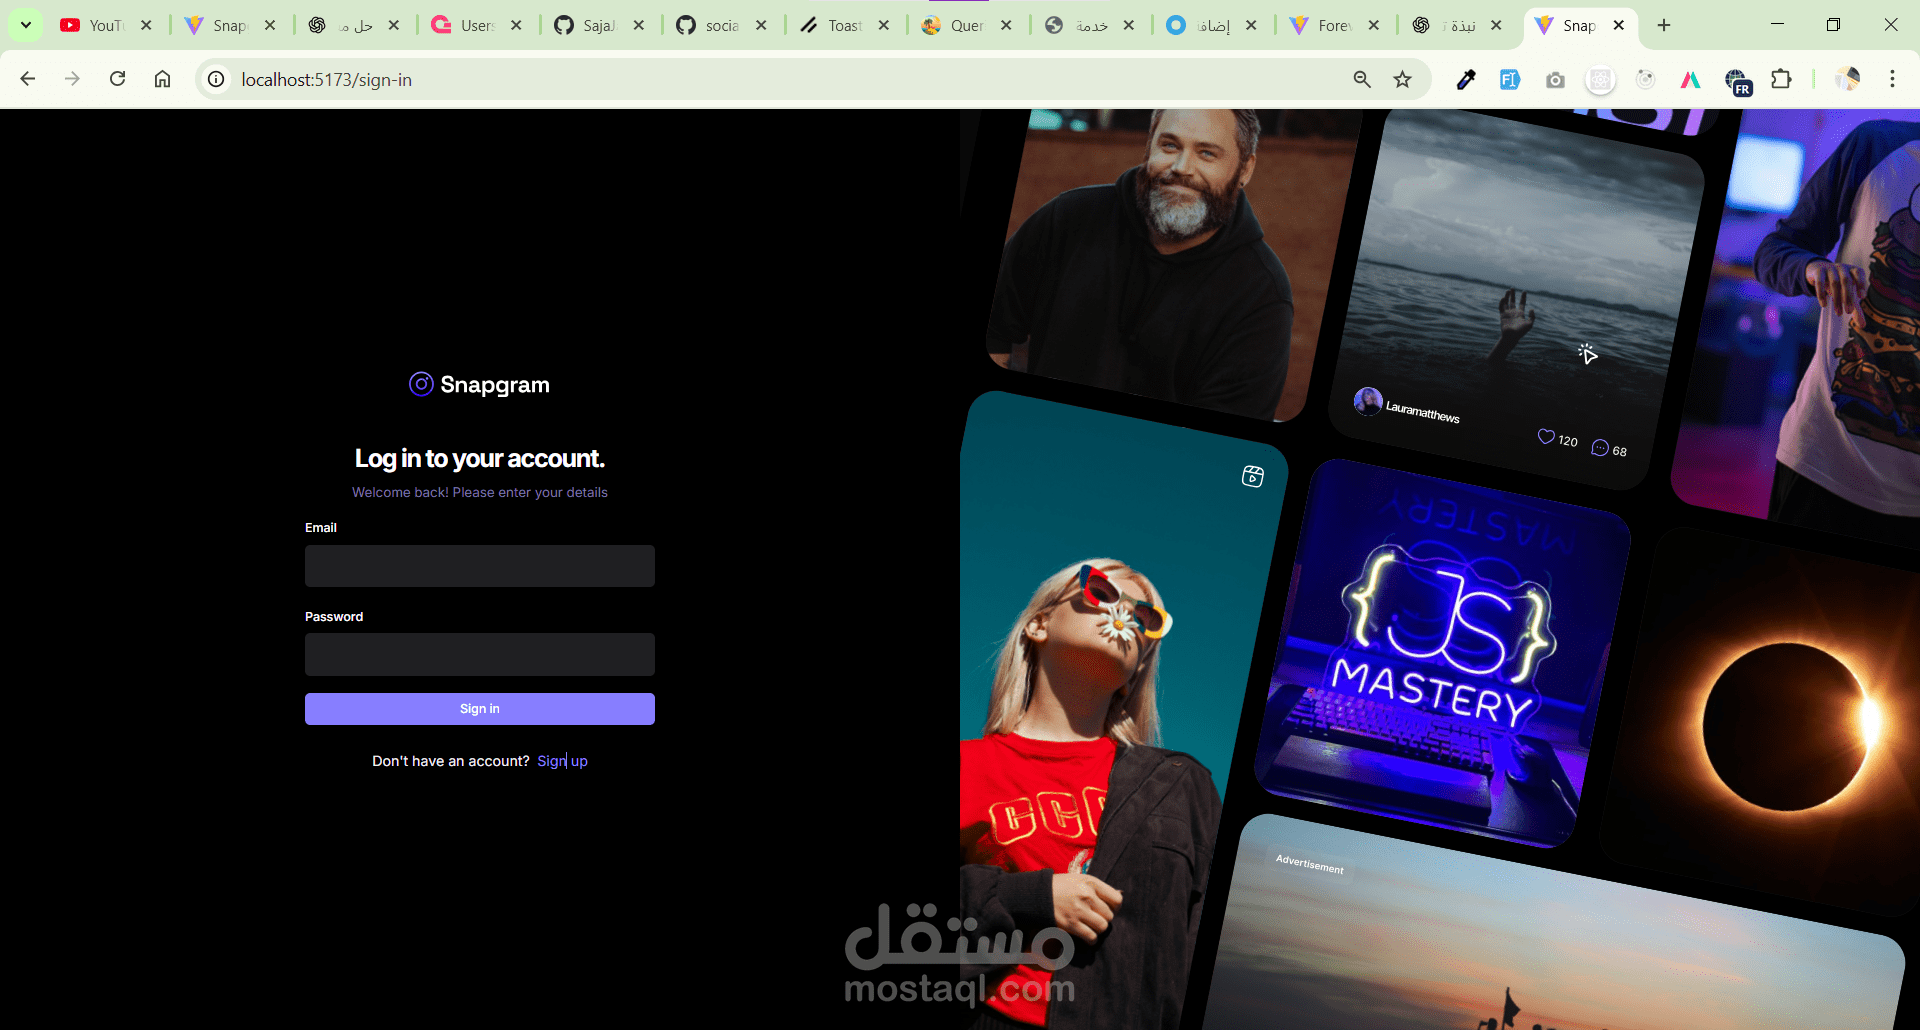Open the browser home button

[163, 79]
